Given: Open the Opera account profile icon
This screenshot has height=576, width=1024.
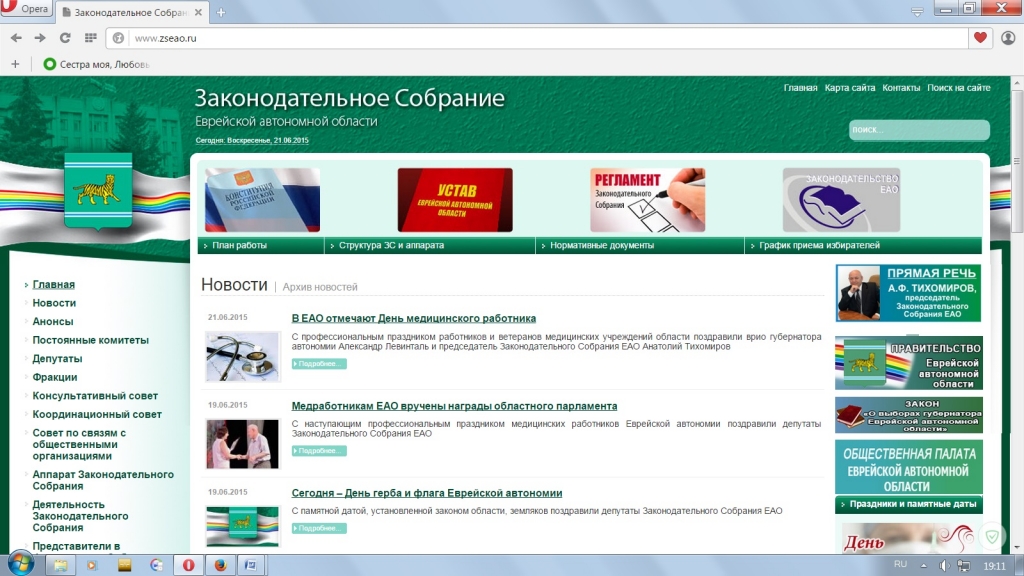Looking at the screenshot, I should point(1008,38).
